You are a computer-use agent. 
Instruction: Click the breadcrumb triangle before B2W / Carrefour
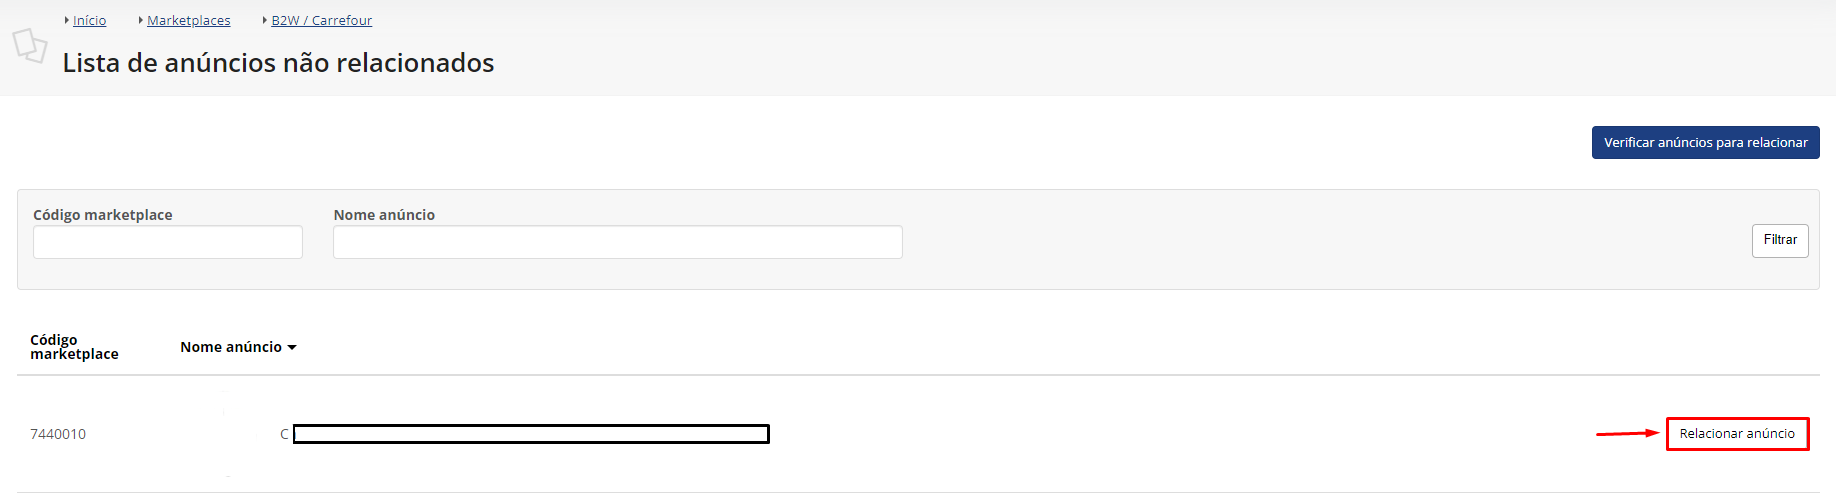pyautogui.click(x=265, y=20)
